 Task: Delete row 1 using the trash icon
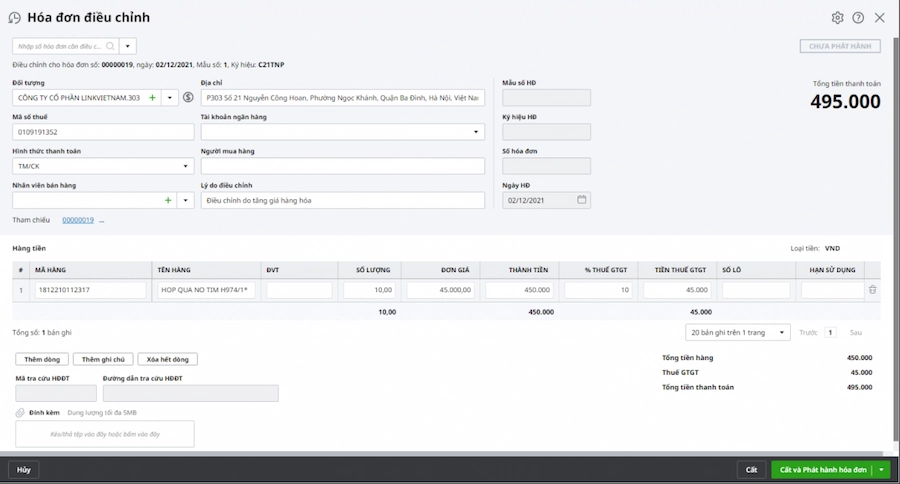pos(872,290)
